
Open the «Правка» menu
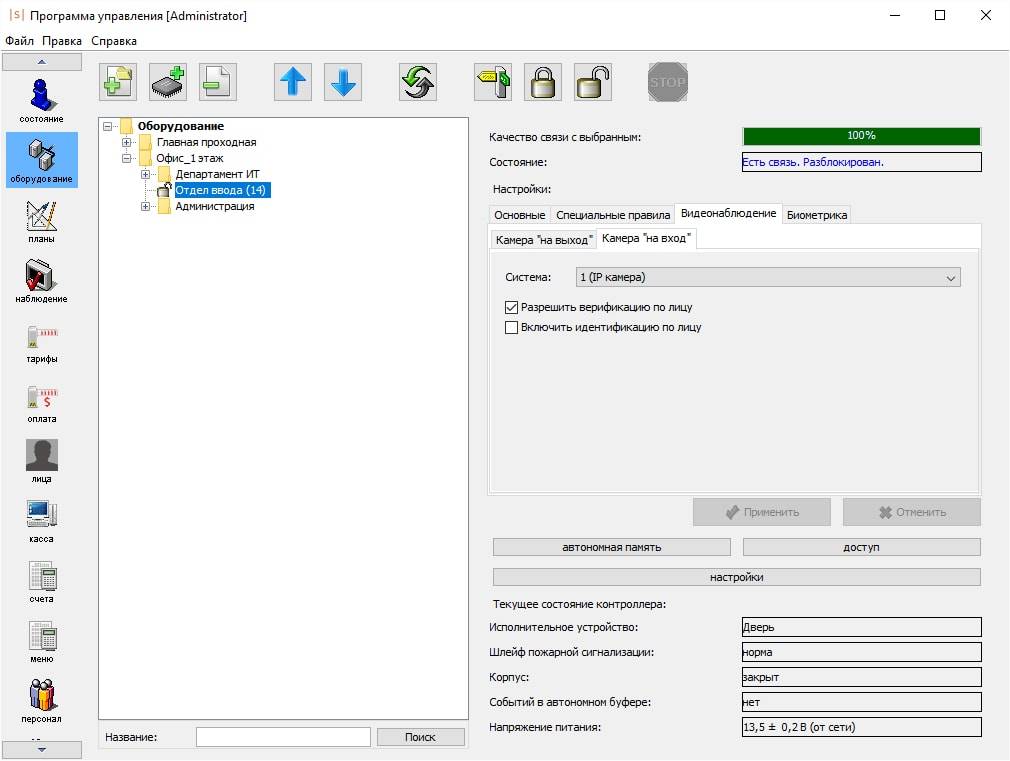point(62,41)
